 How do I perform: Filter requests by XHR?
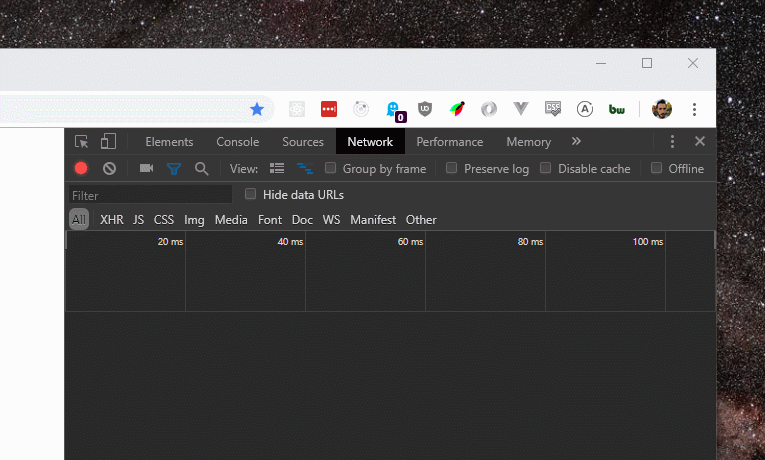[x=112, y=220]
